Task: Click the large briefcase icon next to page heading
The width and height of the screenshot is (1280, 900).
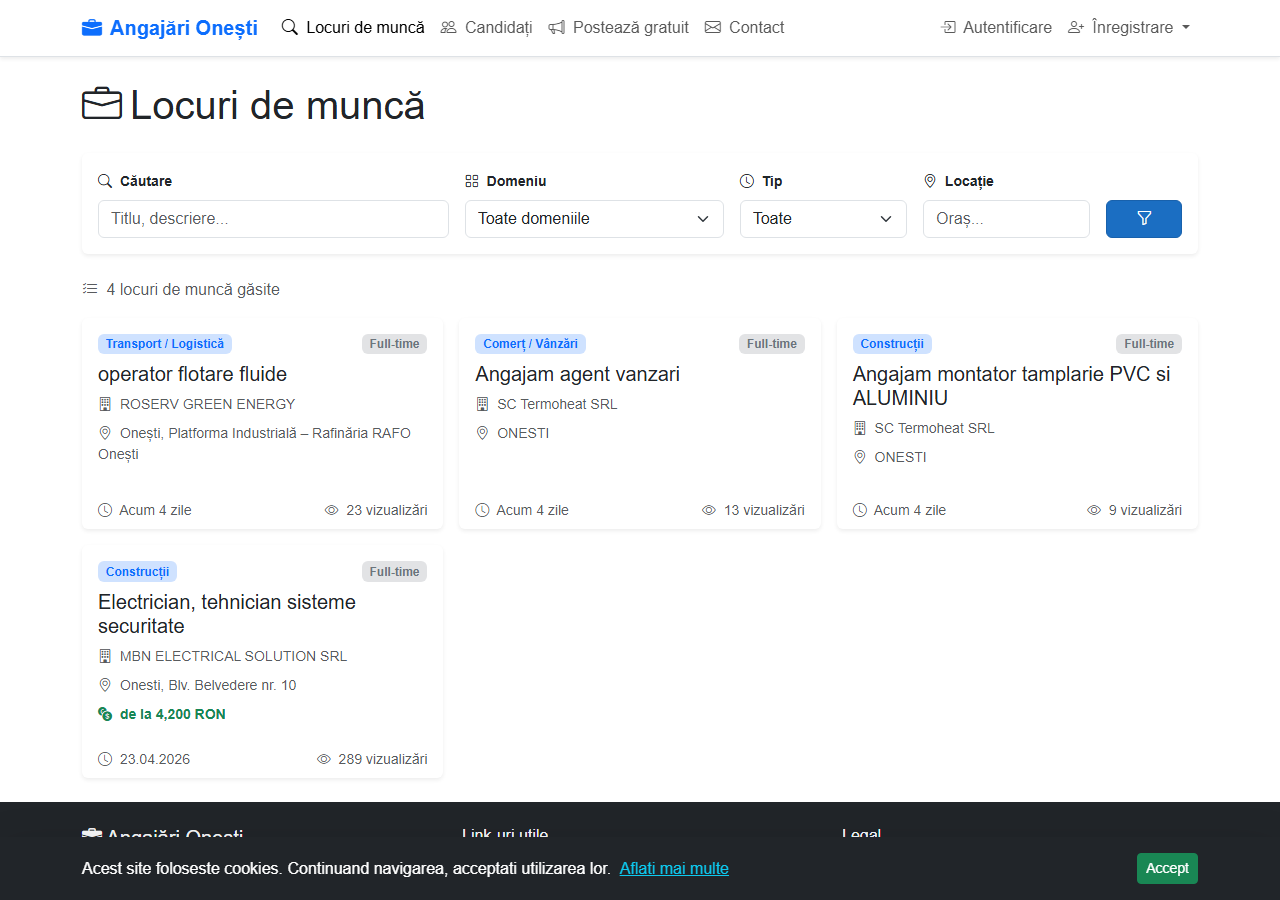Action: pos(102,105)
